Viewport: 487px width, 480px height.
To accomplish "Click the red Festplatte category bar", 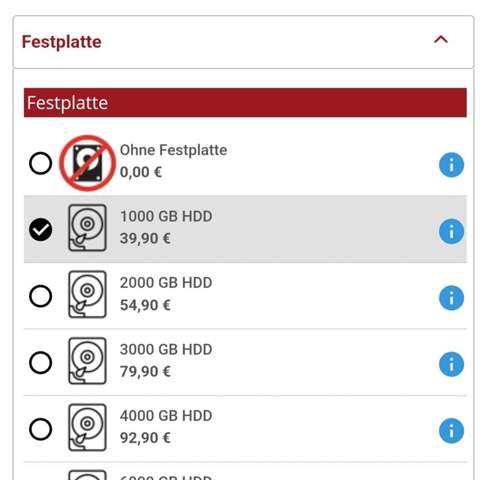I will [245, 103].
